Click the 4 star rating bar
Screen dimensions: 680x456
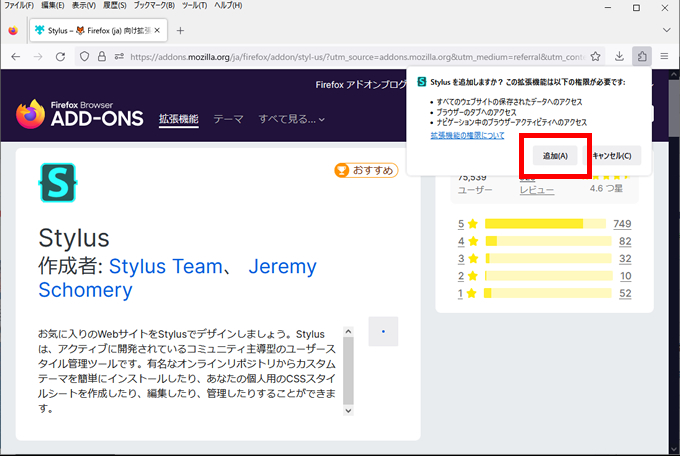click(548, 241)
